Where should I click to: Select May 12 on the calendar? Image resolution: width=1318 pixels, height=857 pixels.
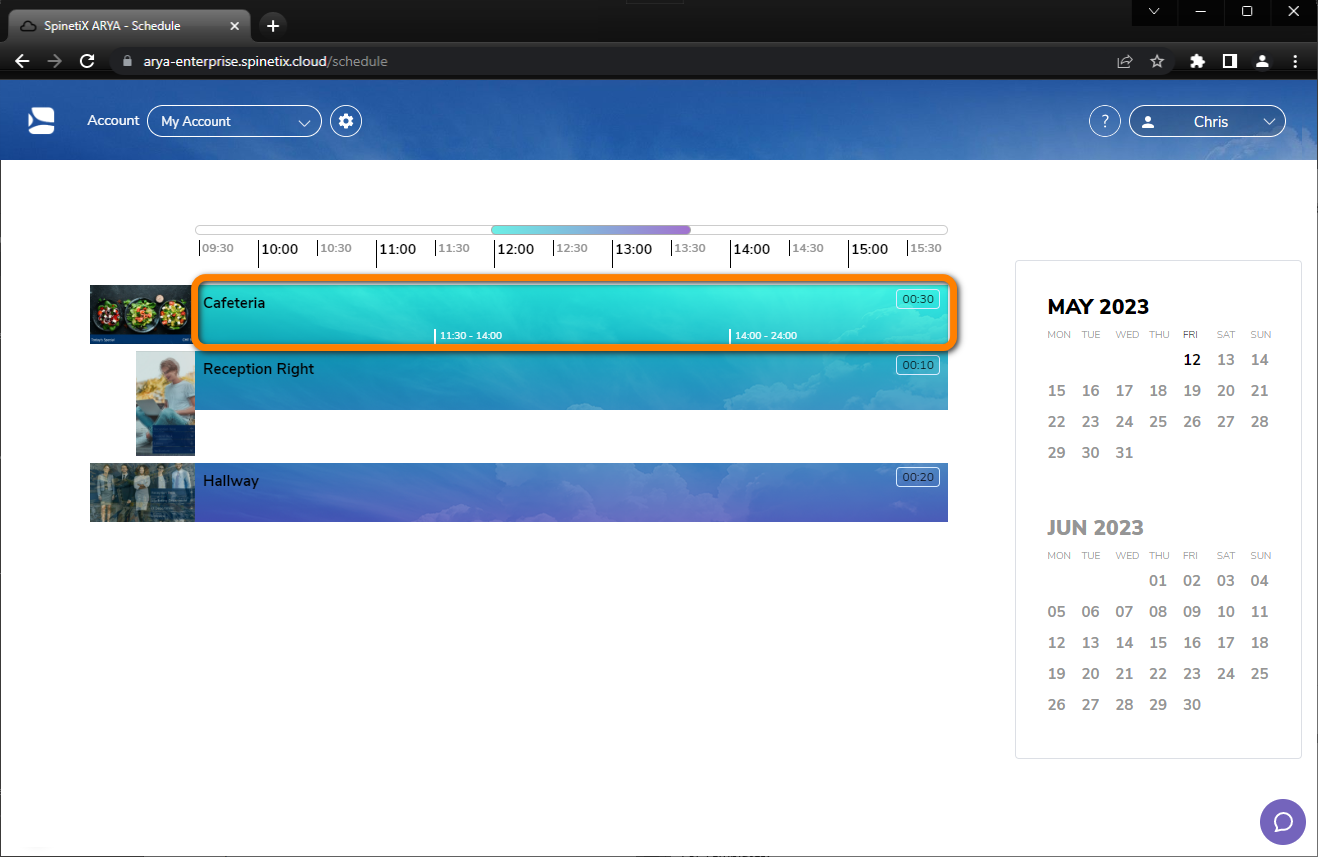(1191, 359)
